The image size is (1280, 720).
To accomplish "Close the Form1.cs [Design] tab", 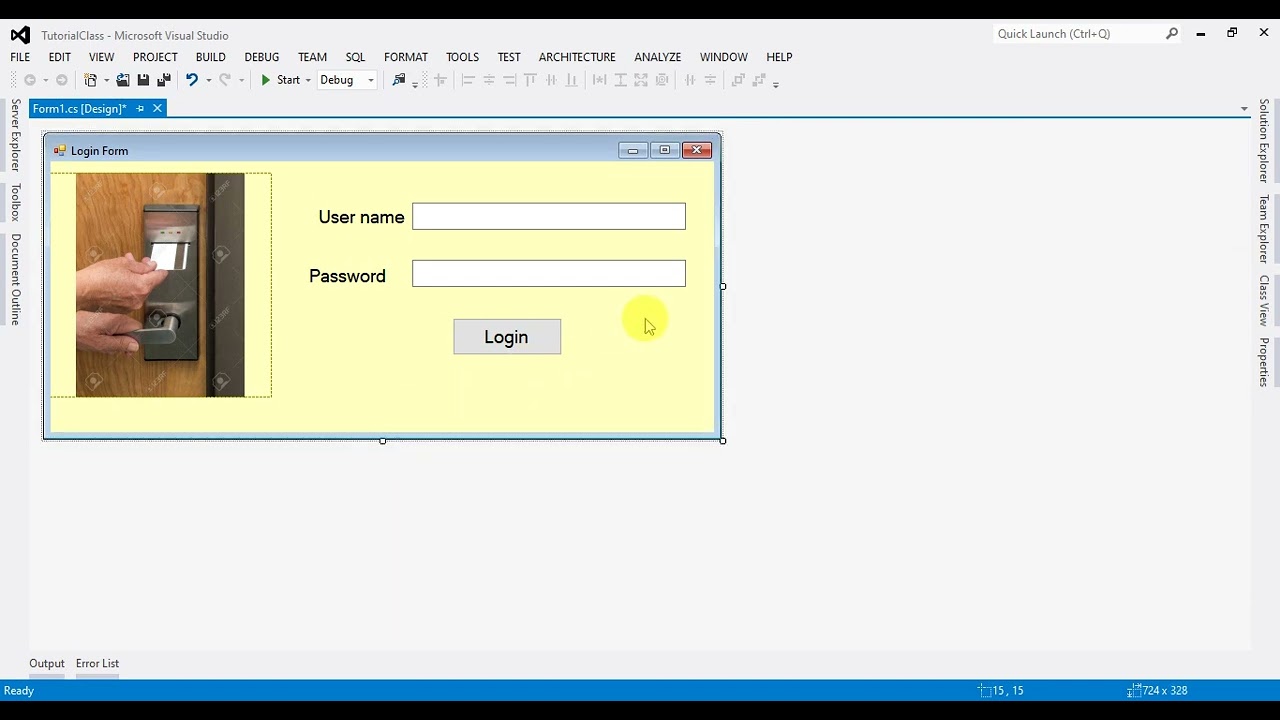I will 157,108.
